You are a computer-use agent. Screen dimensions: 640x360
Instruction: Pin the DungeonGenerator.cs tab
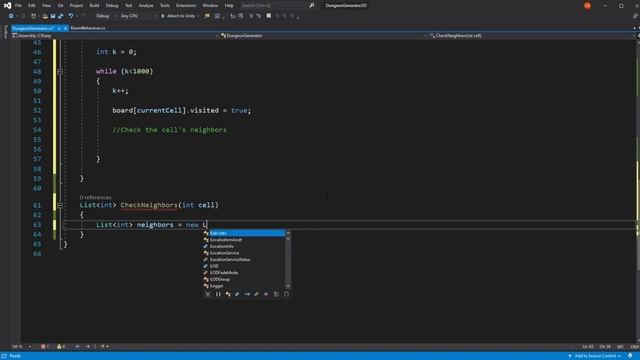pos(59,28)
